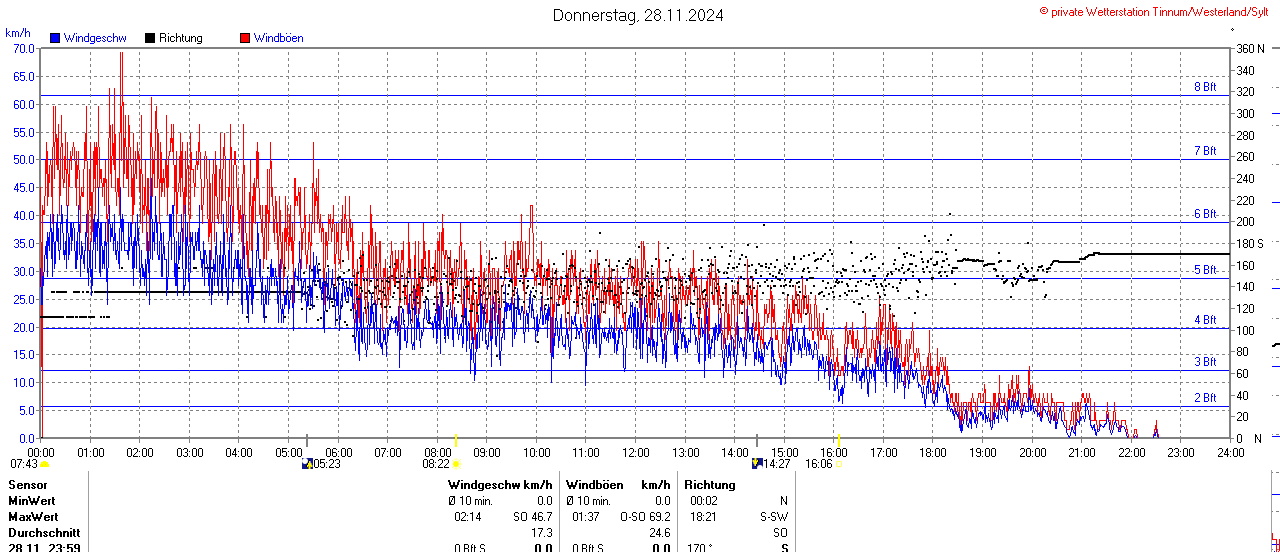Click the 06:00 time axis label

point(338,453)
